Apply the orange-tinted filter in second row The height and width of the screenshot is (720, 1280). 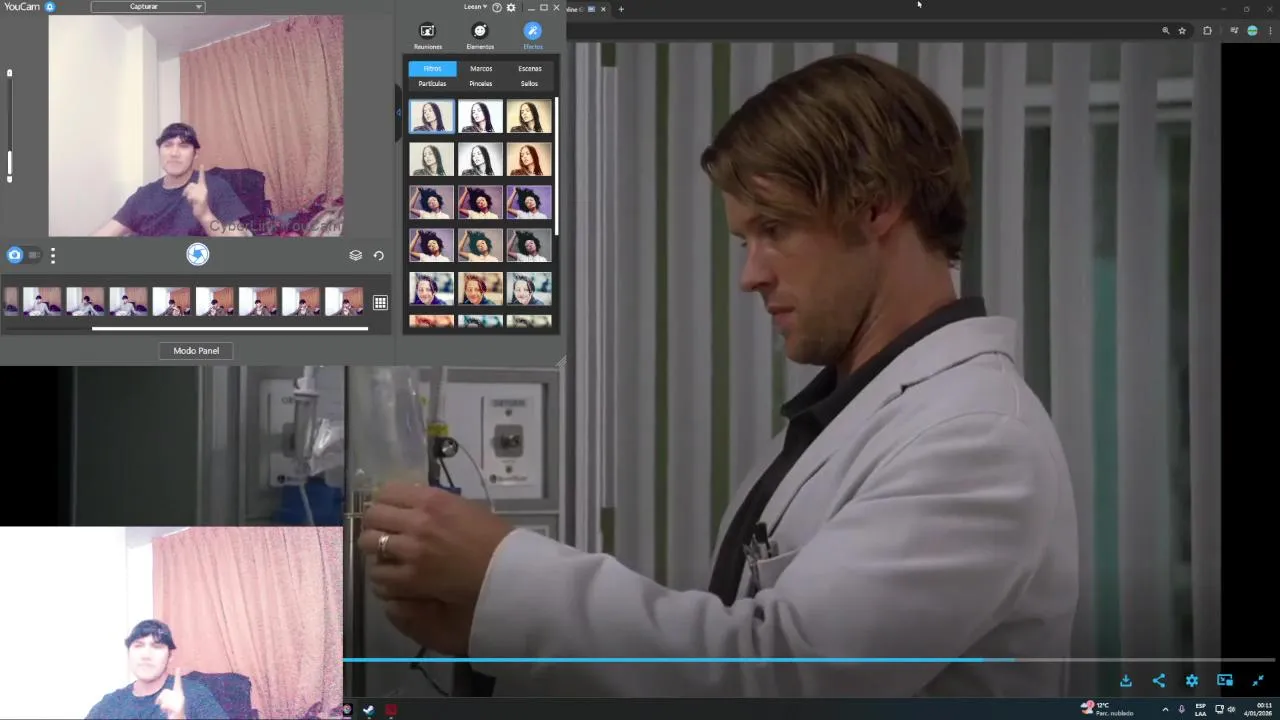pyautogui.click(x=529, y=159)
